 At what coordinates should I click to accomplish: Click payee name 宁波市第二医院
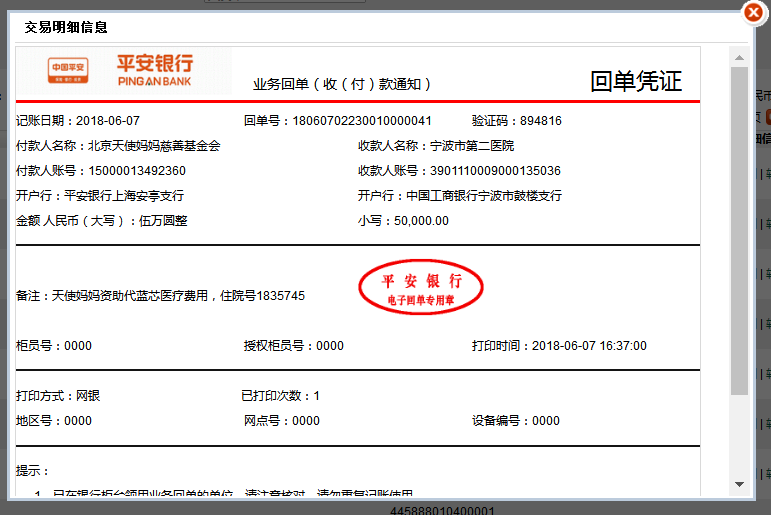(472, 146)
